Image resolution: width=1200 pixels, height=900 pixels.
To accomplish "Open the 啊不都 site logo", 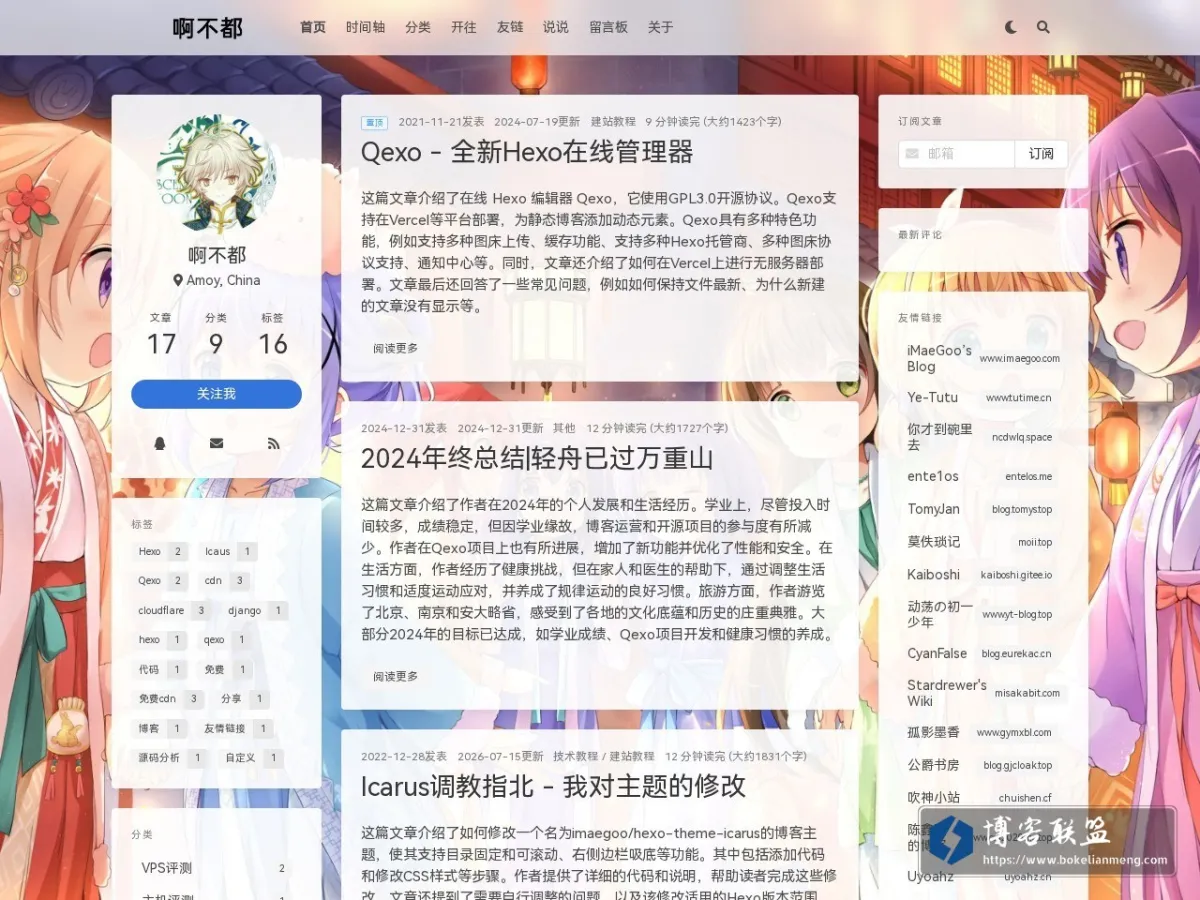I will click(x=208, y=28).
